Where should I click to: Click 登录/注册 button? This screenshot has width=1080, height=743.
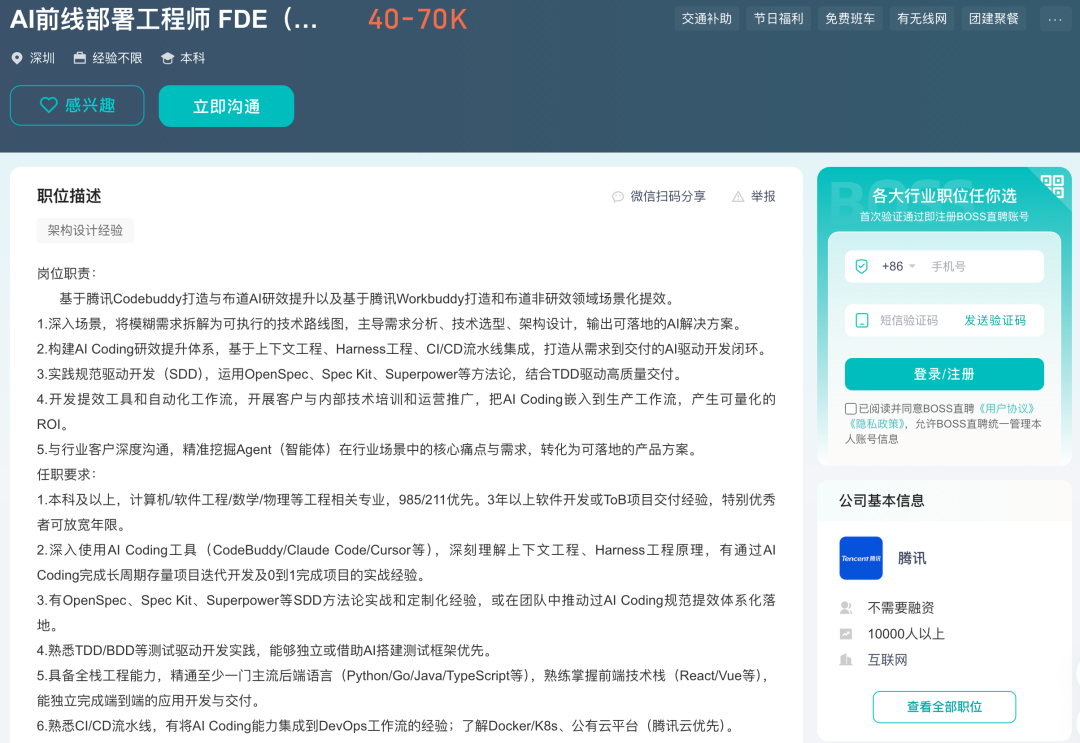[944, 374]
